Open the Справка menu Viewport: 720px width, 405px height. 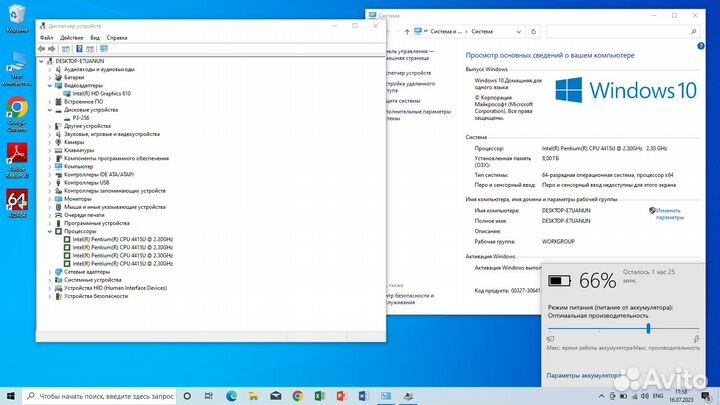(x=117, y=38)
